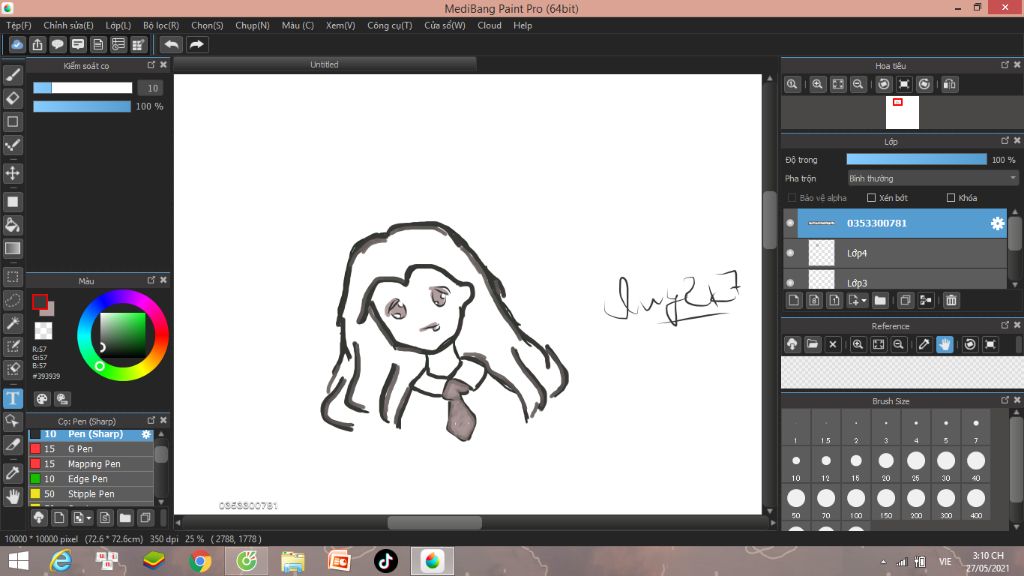Toggle the Bảo vệ alpha checkbox
Viewport: 1024px width, 576px height.
(x=792, y=198)
